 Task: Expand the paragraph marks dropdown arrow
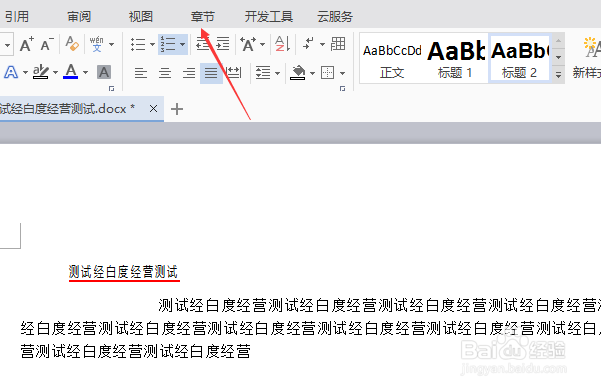pyautogui.click(x=322, y=44)
